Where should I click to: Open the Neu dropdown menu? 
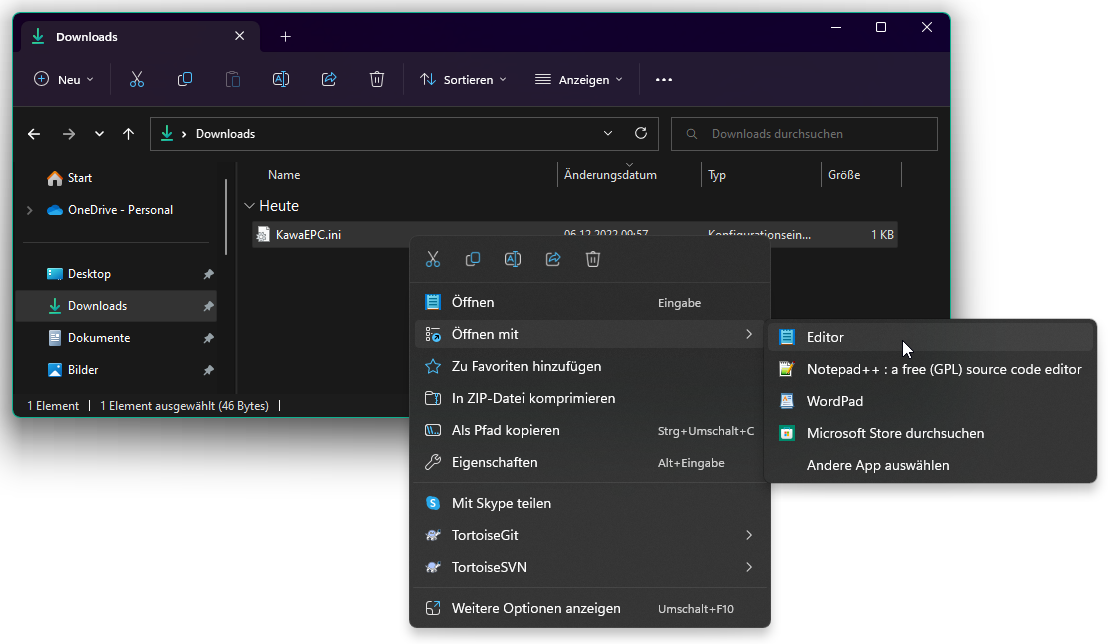pyautogui.click(x=64, y=80)
